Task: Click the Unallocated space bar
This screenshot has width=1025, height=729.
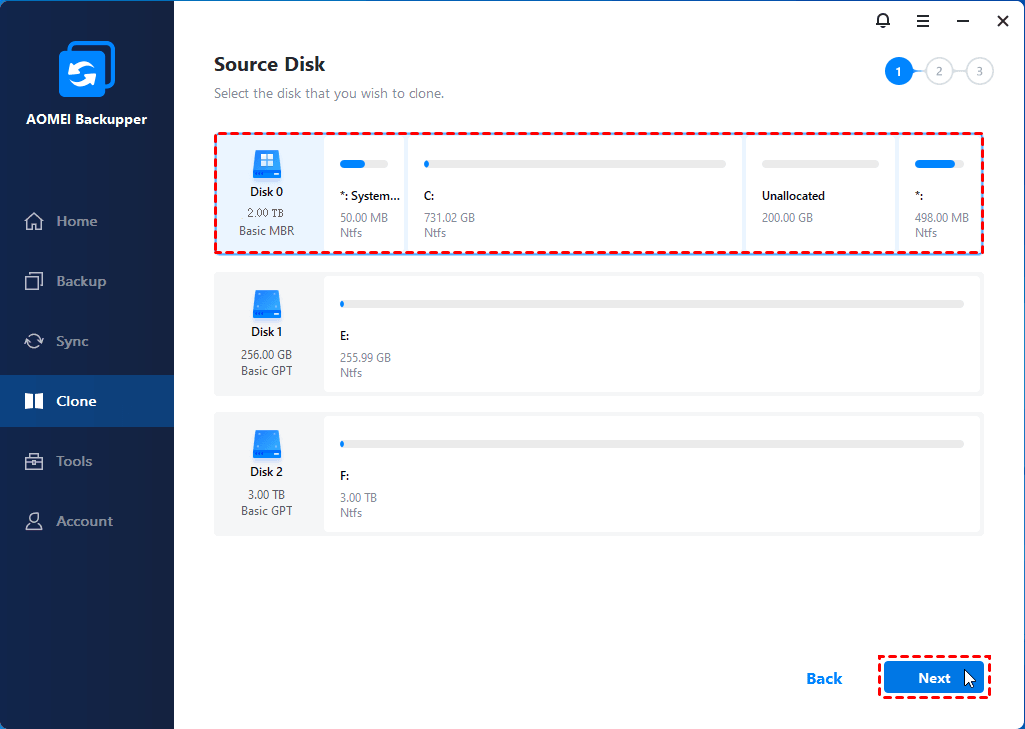Action: pos(820,164)
